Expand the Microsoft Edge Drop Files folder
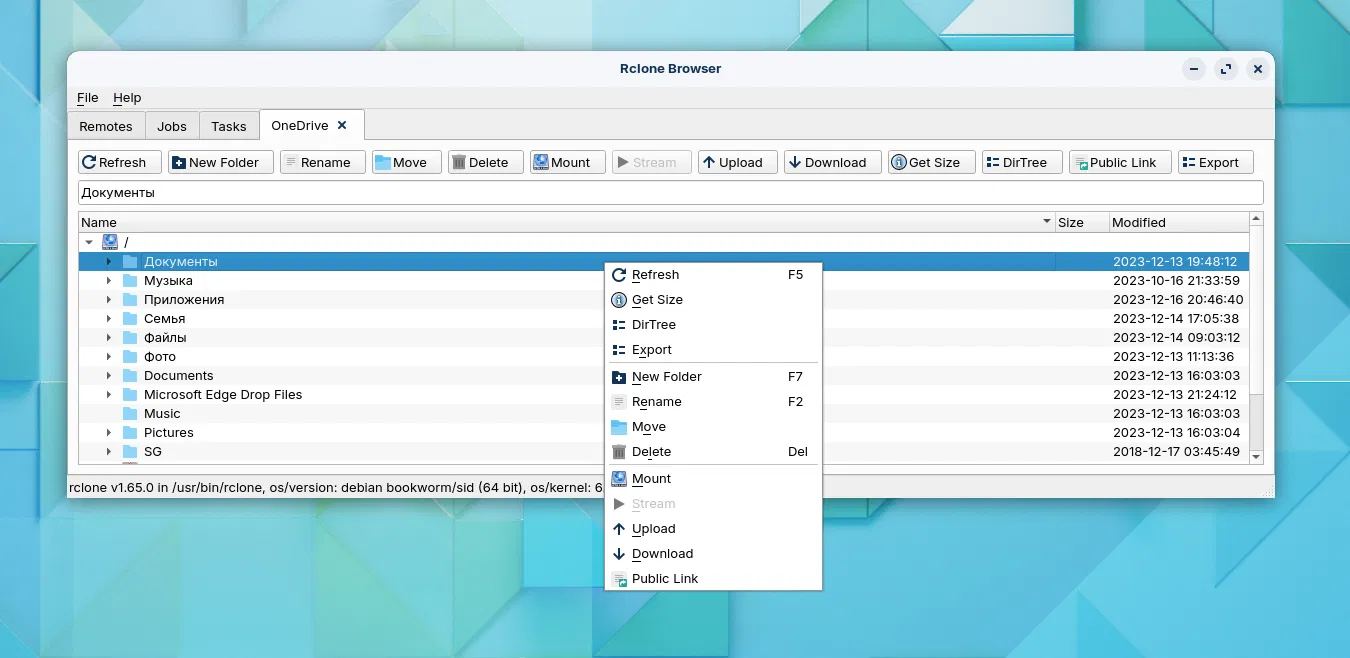1350x658 pixels. click(109, 394)
